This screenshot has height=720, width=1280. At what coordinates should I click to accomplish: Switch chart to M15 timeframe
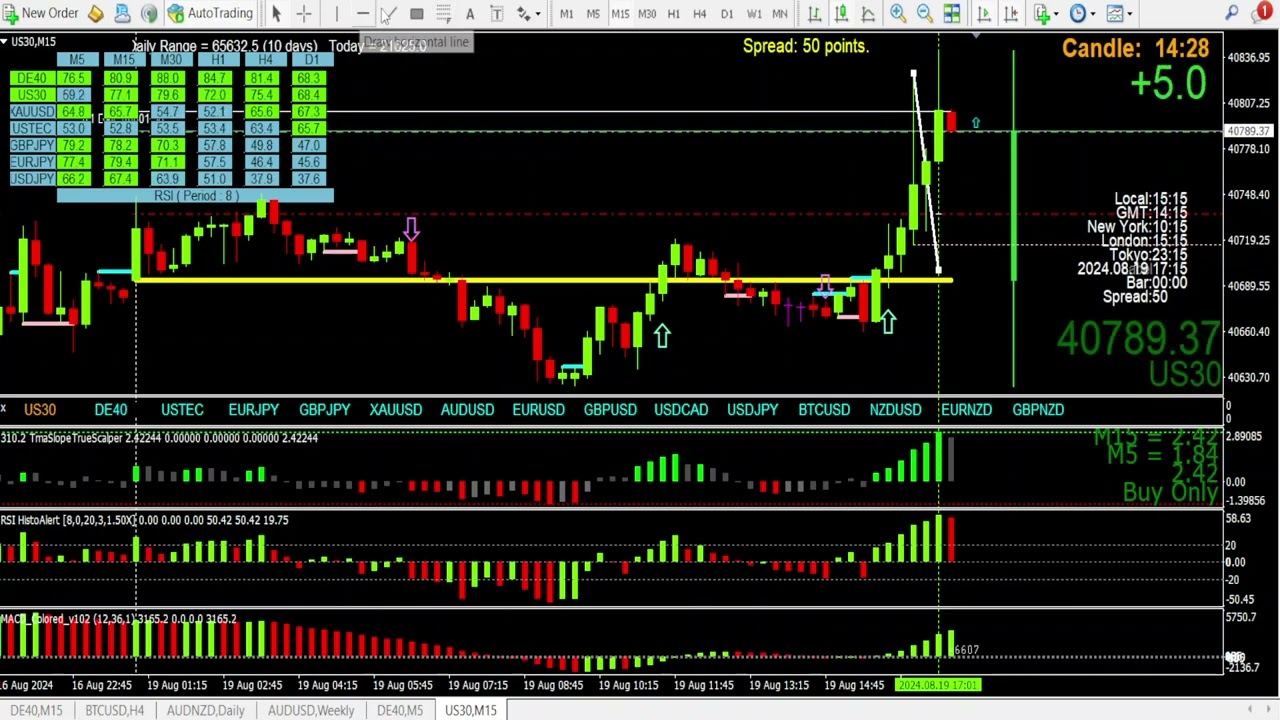coord(620,13)
